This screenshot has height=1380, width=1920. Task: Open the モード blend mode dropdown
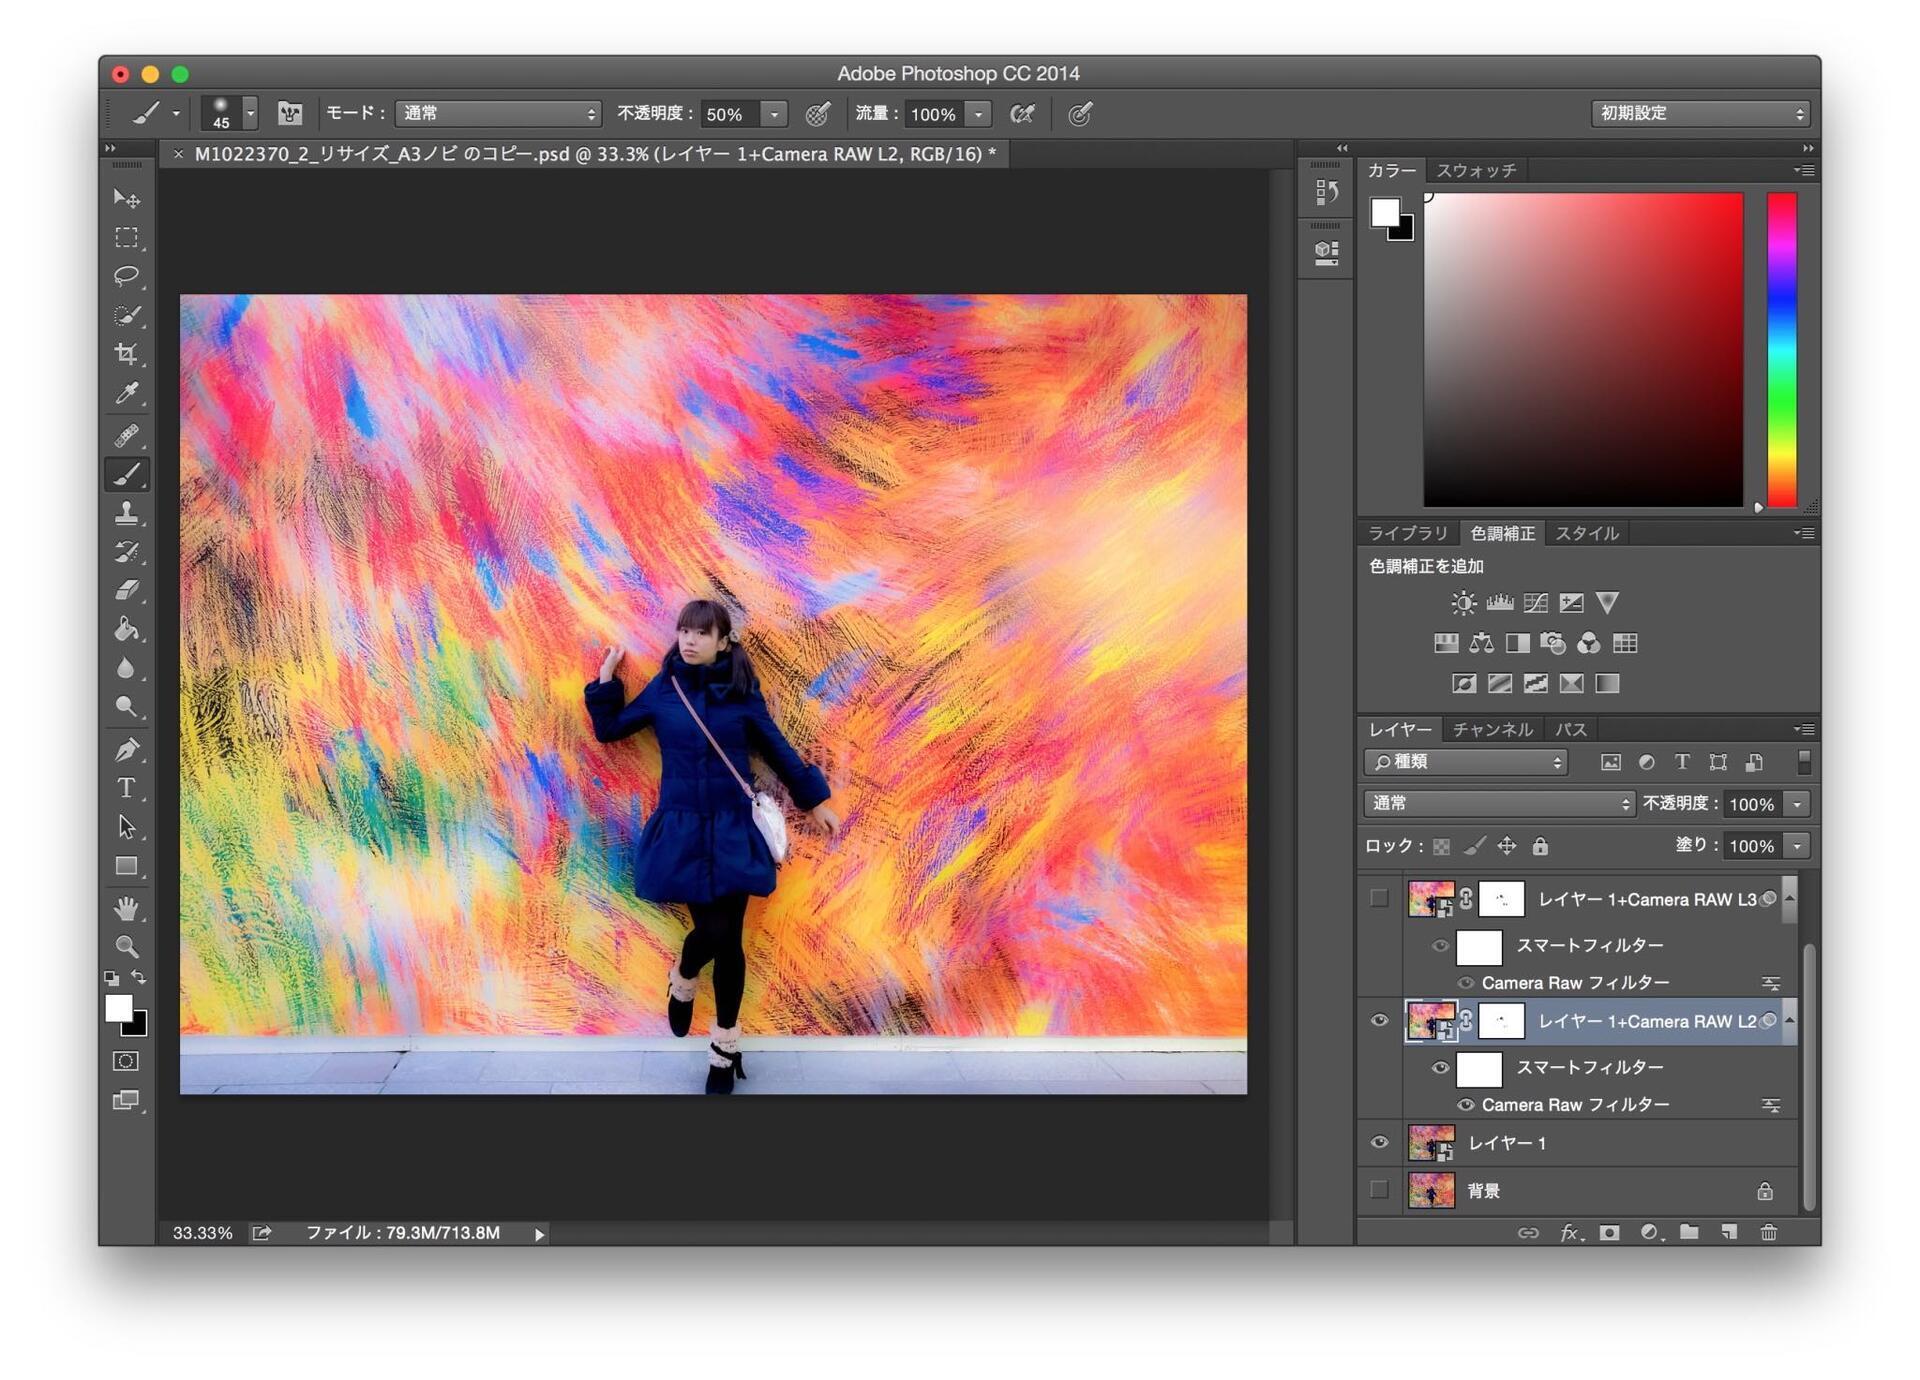click(497, 114)
